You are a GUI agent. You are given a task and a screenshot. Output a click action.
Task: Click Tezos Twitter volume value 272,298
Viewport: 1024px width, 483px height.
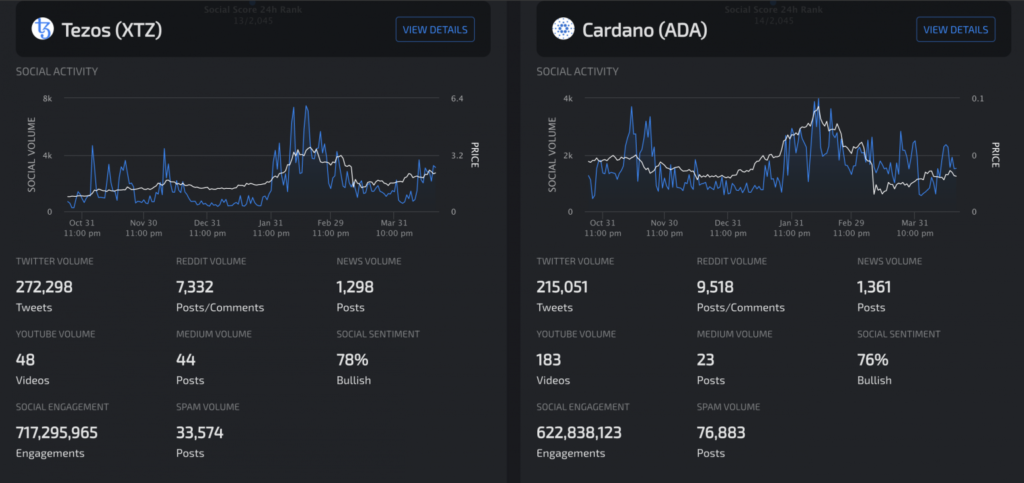(44, 287)
